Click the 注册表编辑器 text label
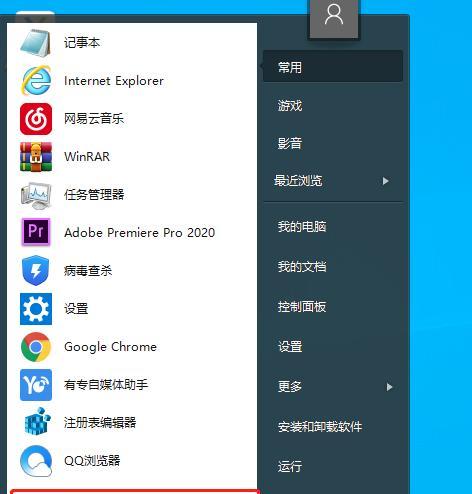Viewport: 472px width, 494px height. (100, 423)
